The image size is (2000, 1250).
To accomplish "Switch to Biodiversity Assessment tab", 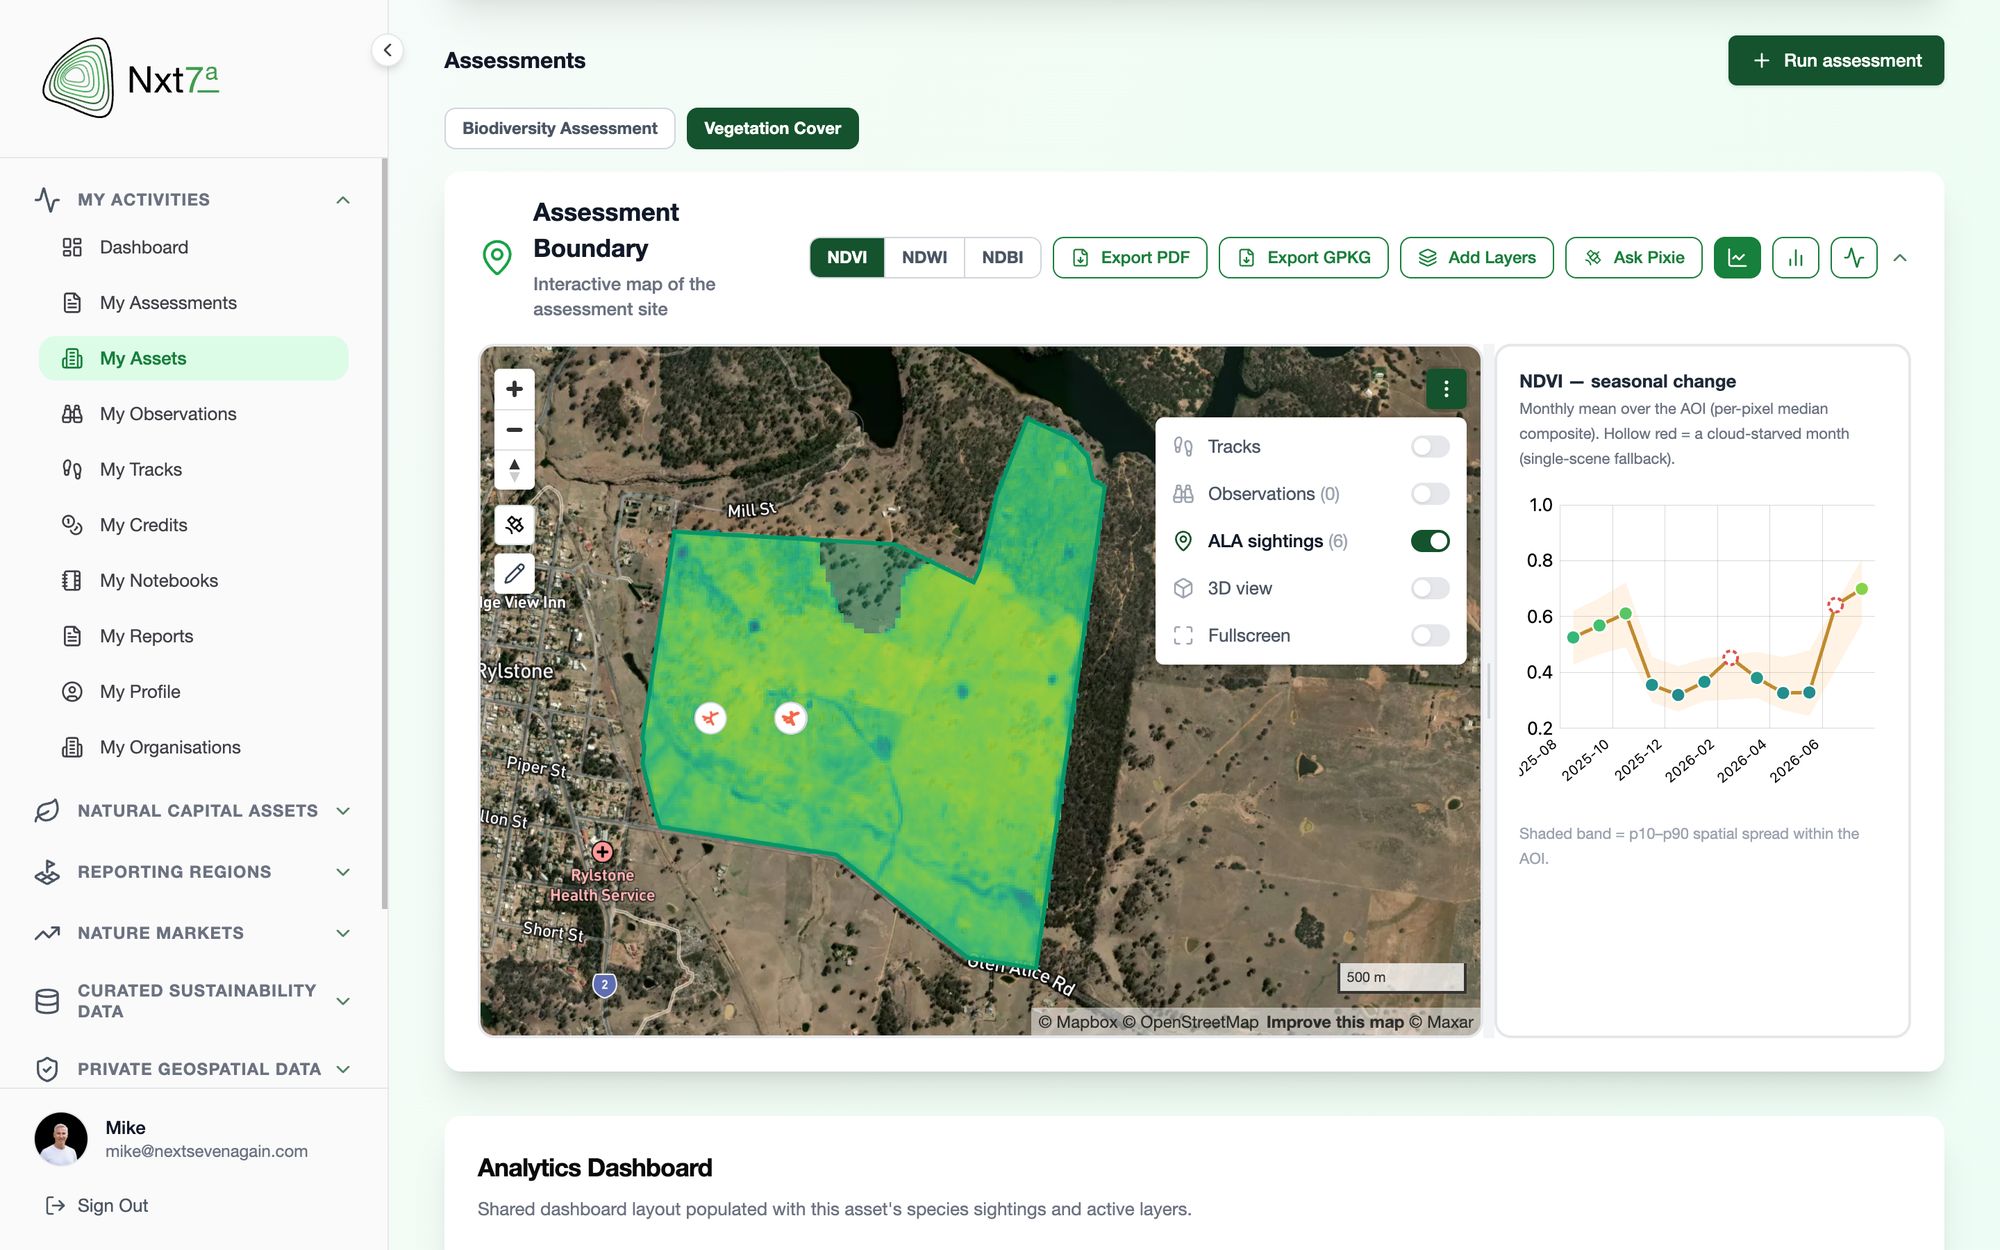I will tap(560, 128).
